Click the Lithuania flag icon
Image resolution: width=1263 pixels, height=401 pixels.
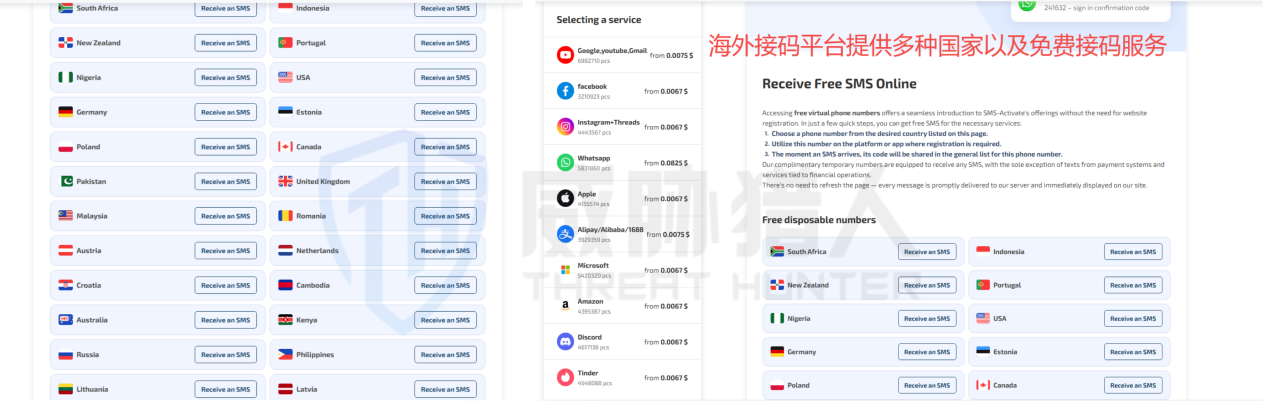coord(66,389)
